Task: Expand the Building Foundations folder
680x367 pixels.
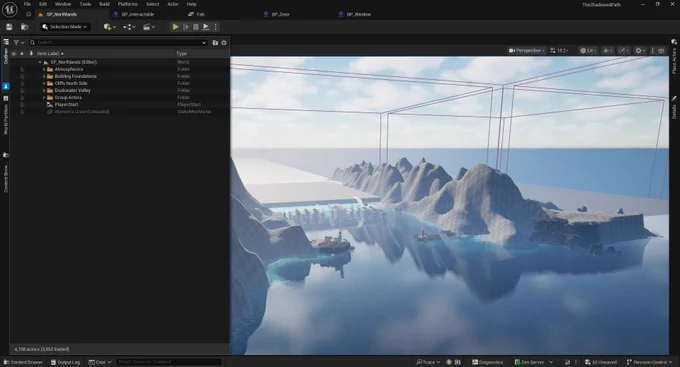Action: tap(44, 76)
